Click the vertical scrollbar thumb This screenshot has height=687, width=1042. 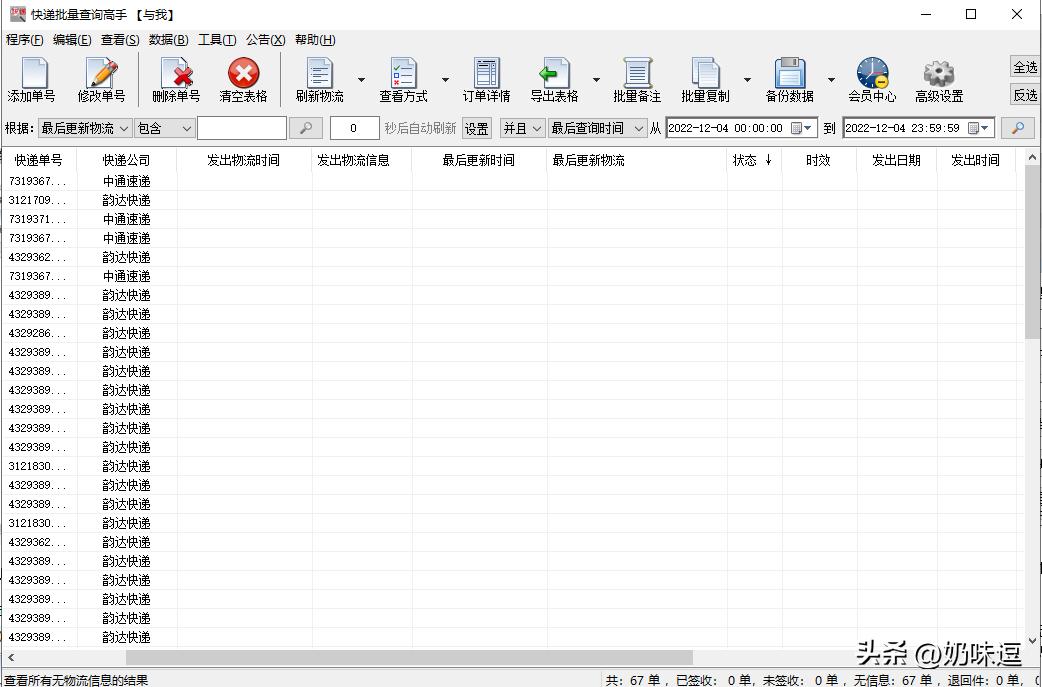pos(1033,252)
